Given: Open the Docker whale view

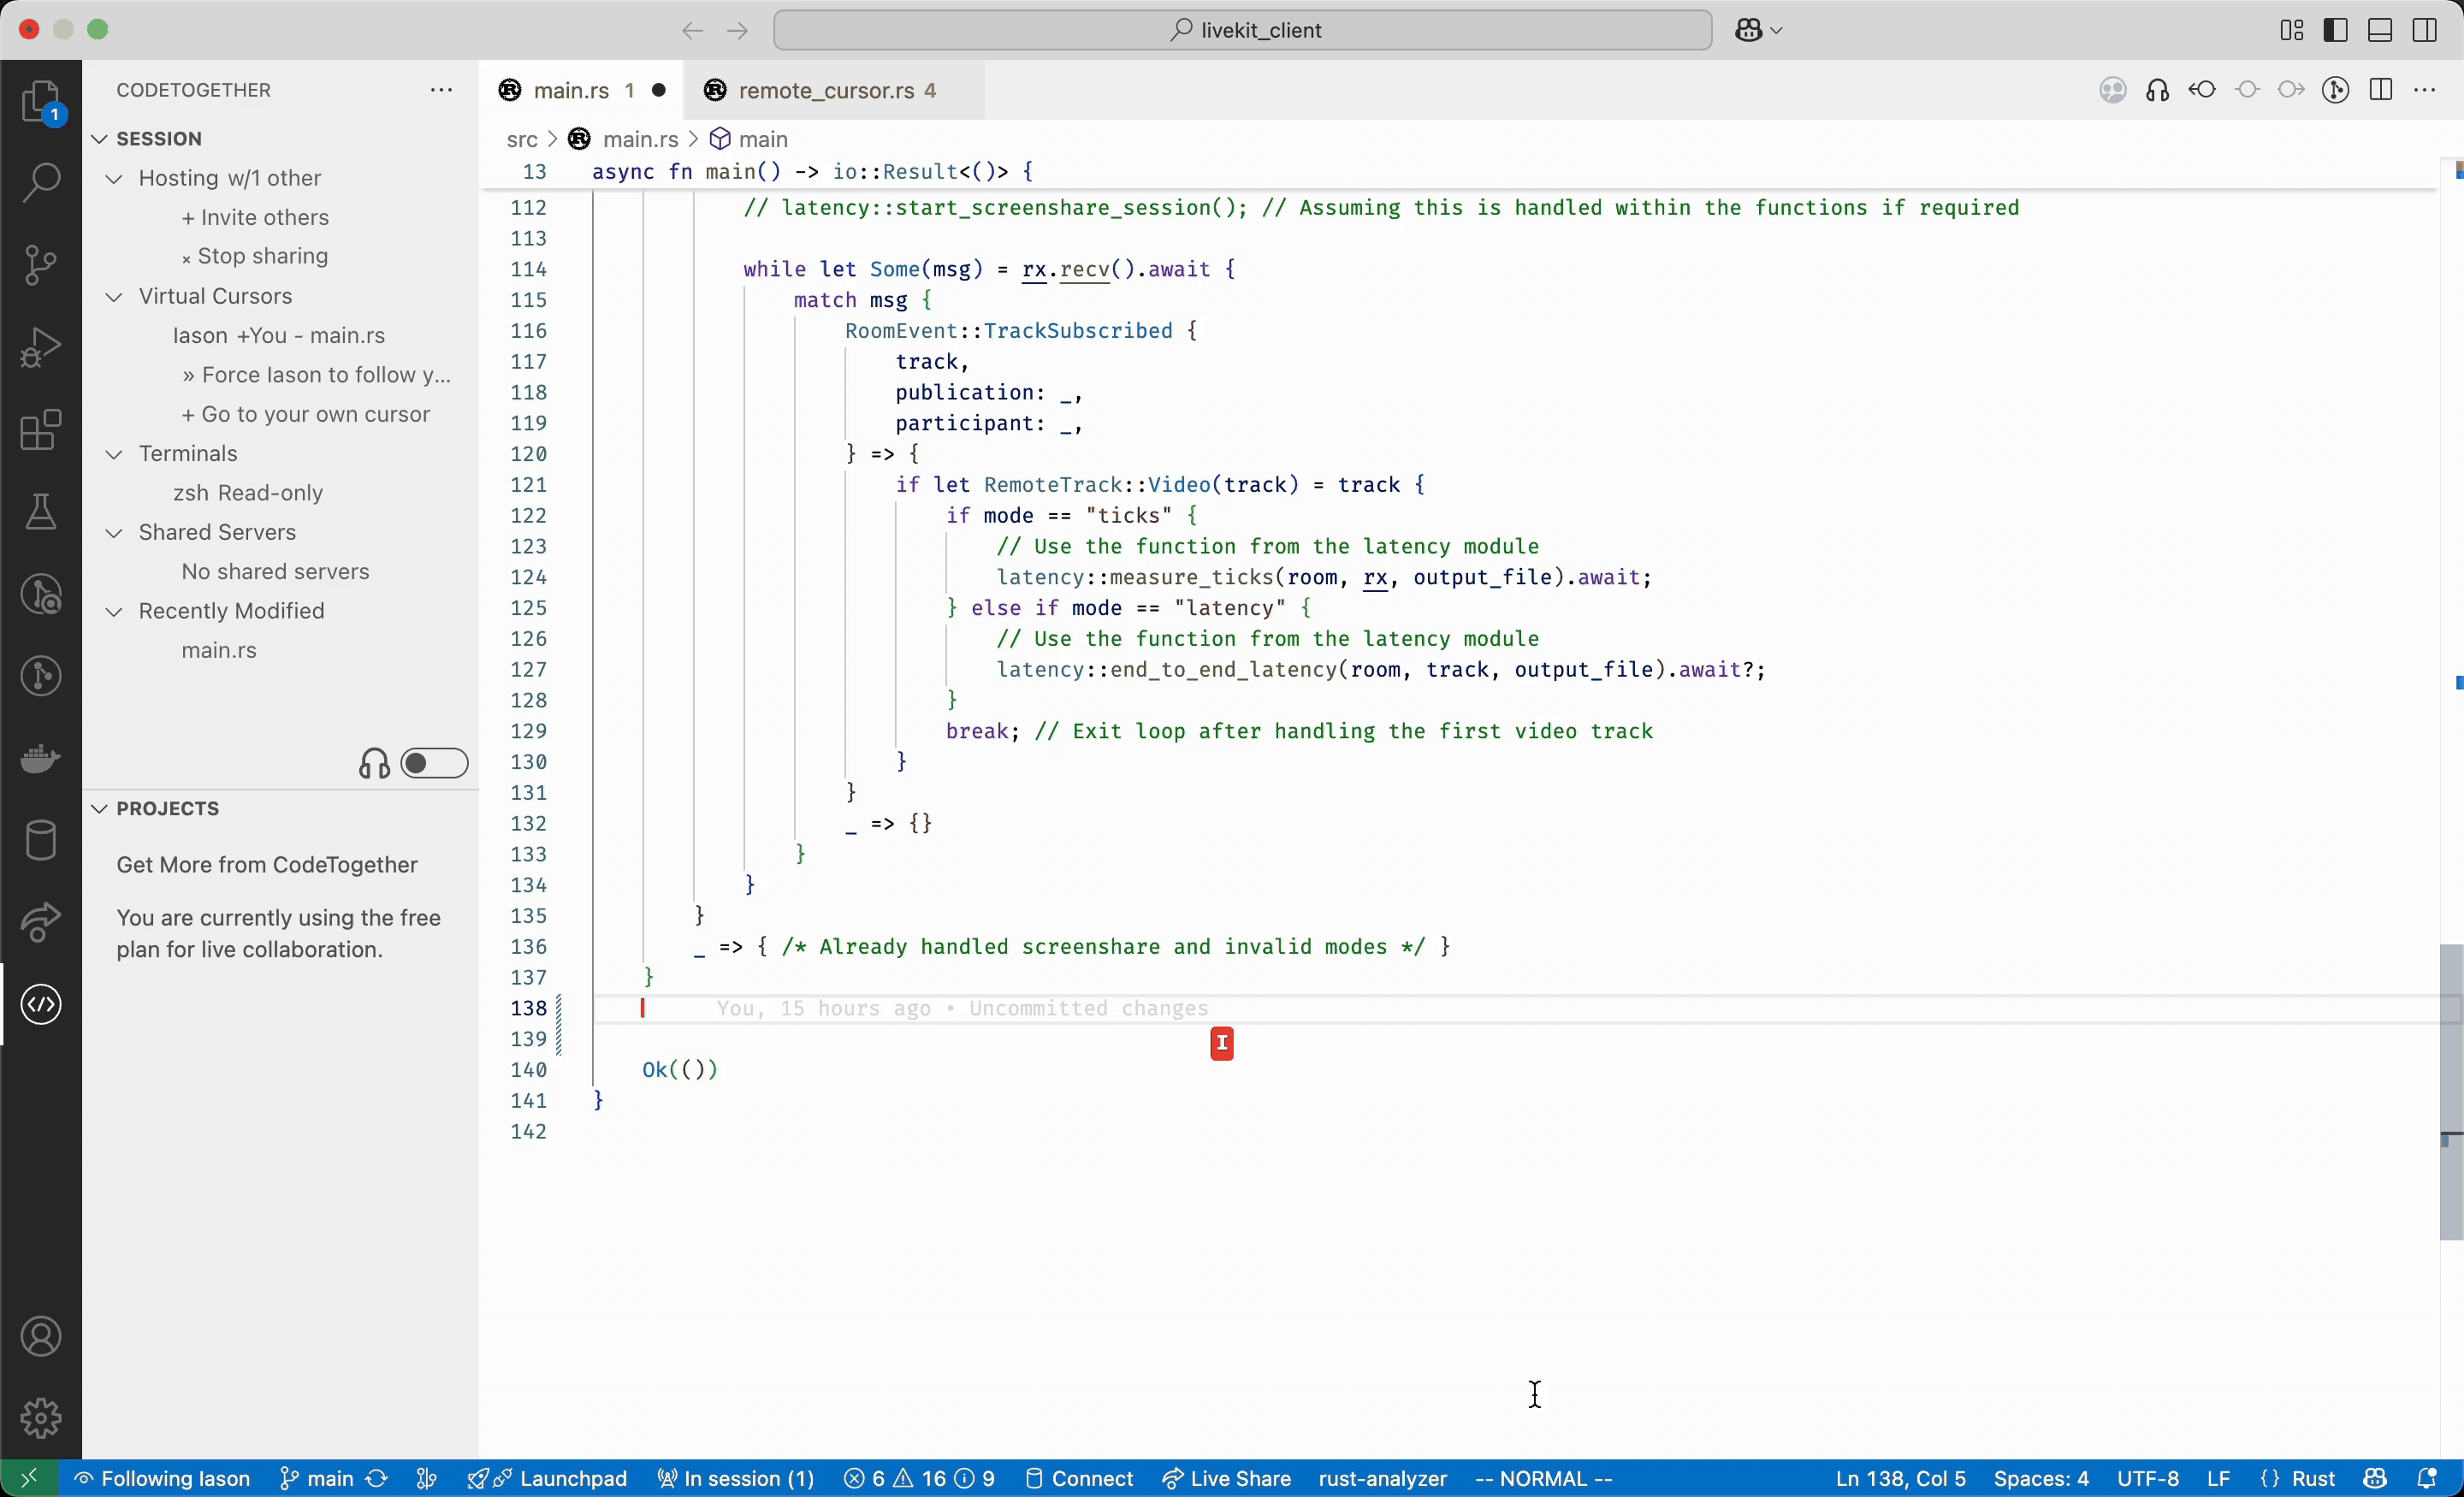Looking at the screenshot, I should tap(41, 758).
